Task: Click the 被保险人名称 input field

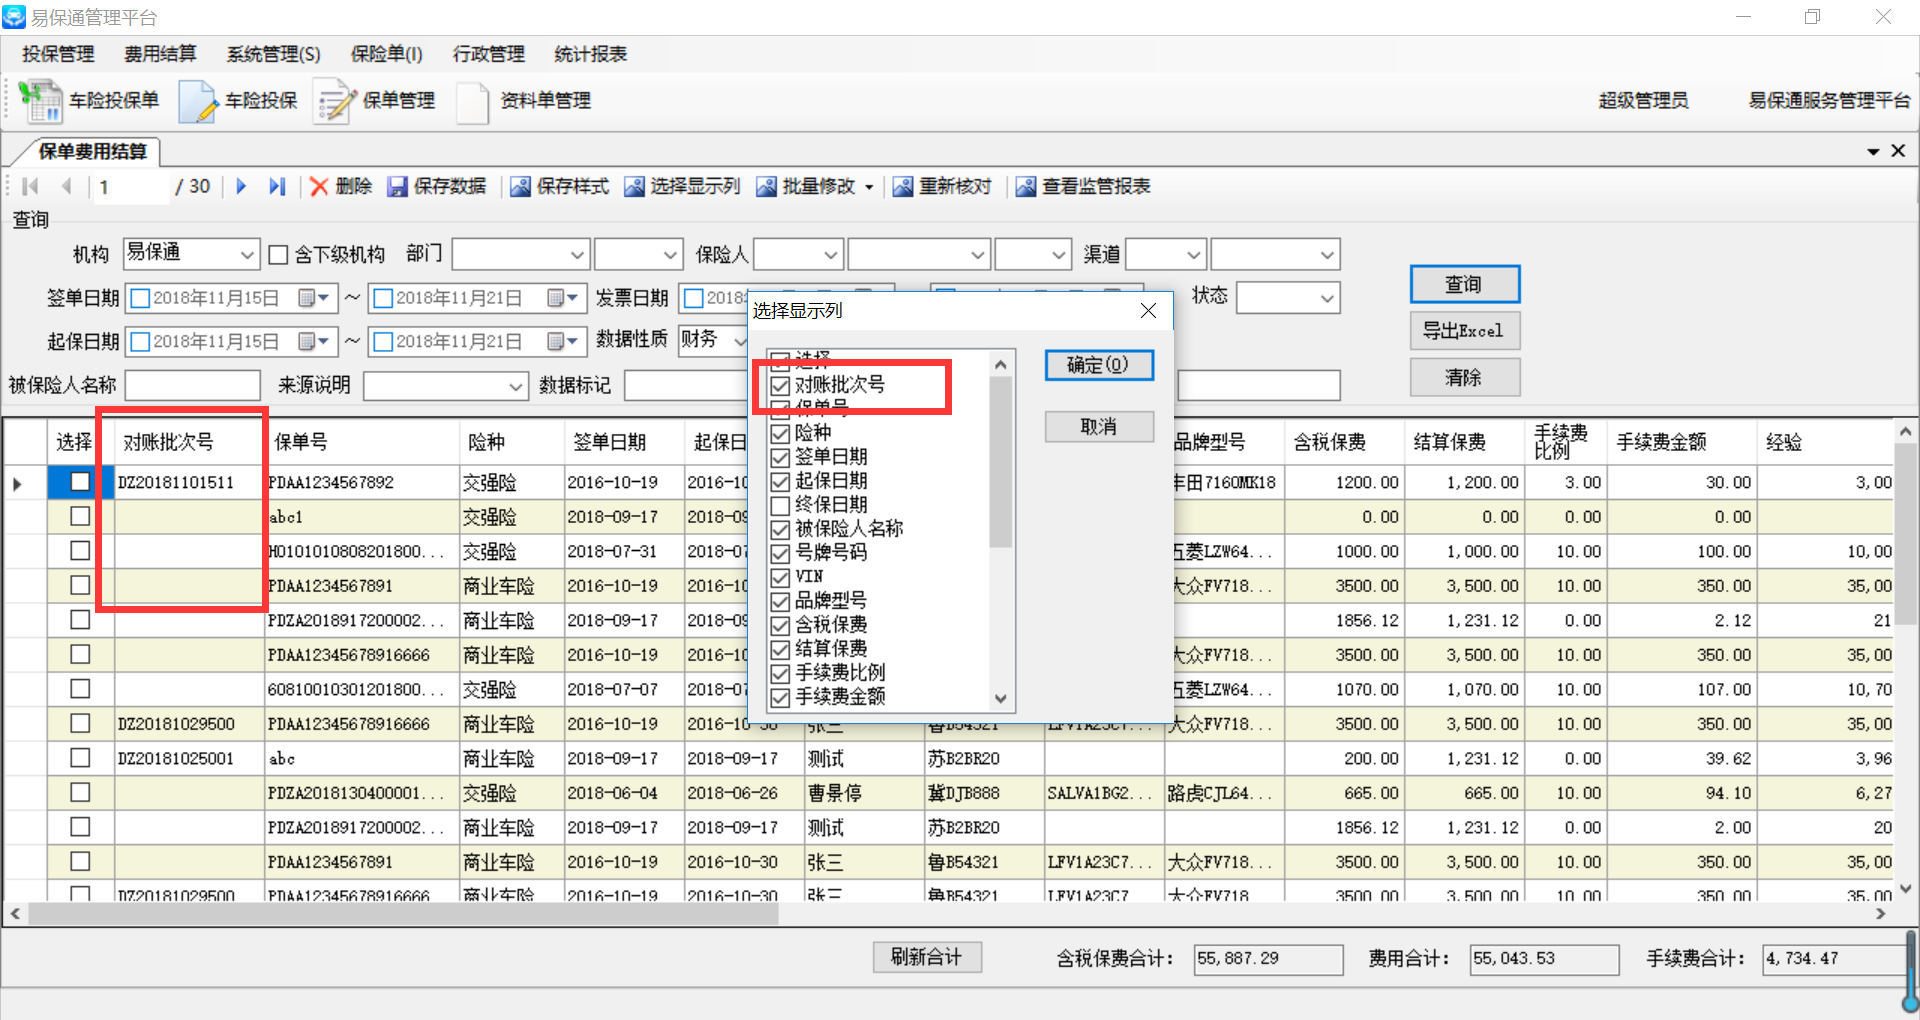Action: tap(192, 386)
